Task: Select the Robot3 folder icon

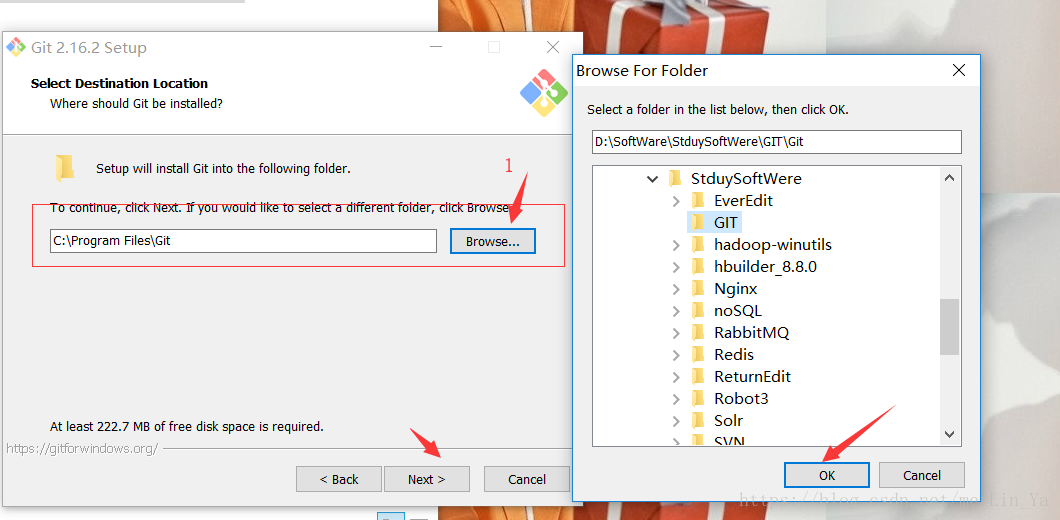Action: [698, 398]
